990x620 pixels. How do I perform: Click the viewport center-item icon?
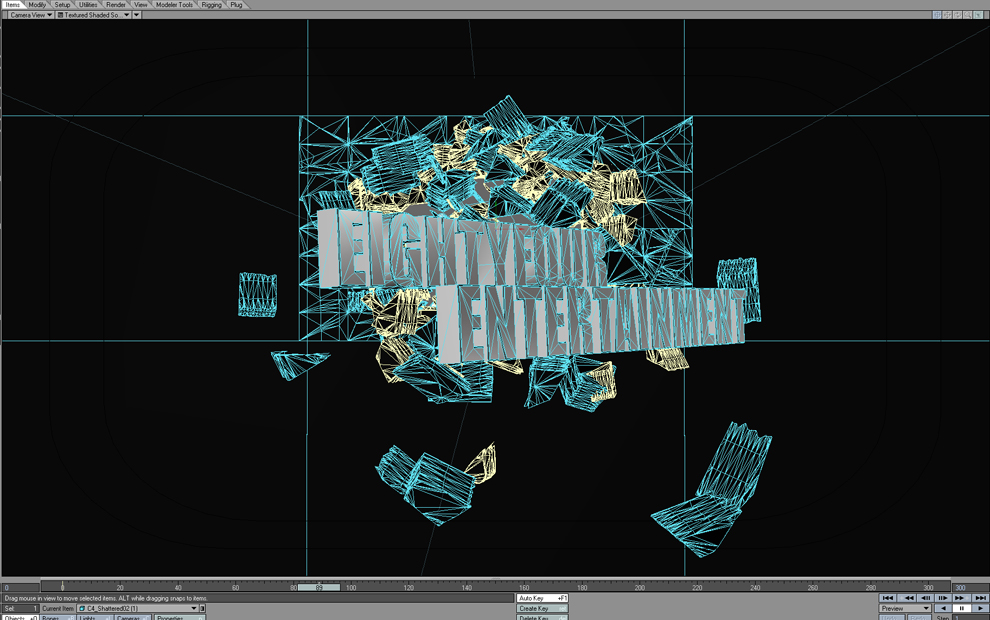click(x=937, y=15)
